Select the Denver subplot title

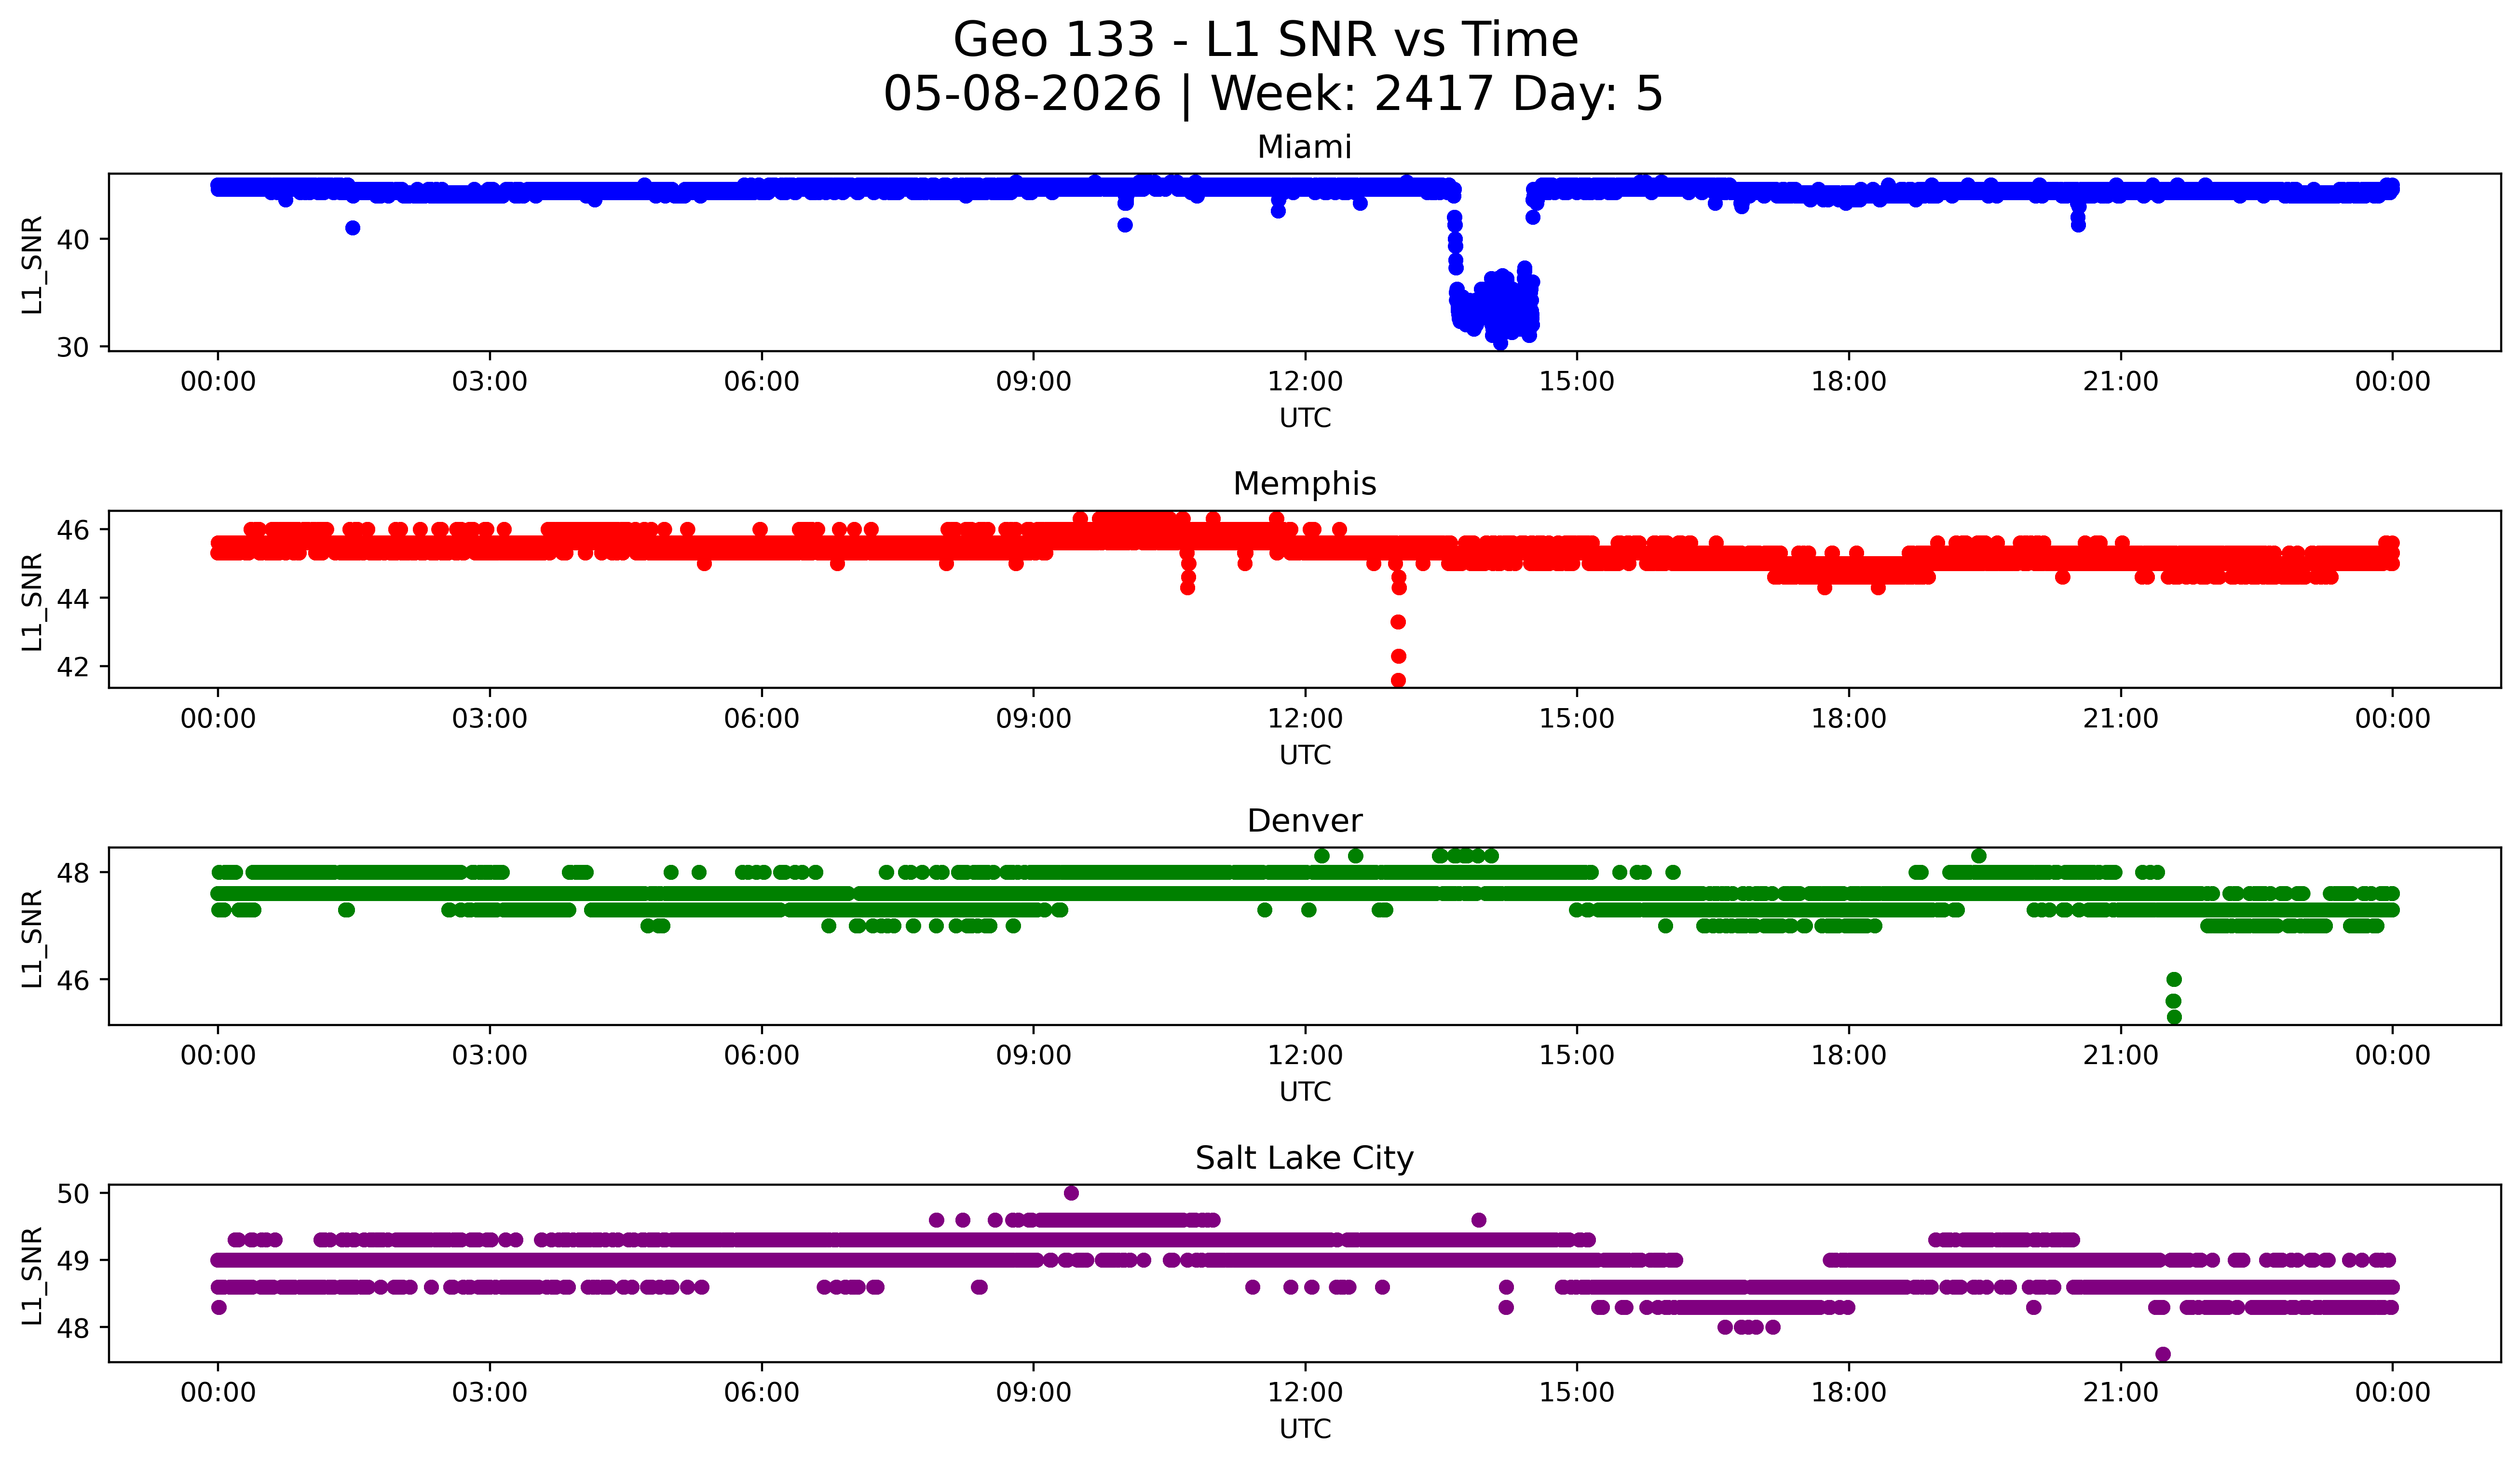click(x=1304, y=821)
